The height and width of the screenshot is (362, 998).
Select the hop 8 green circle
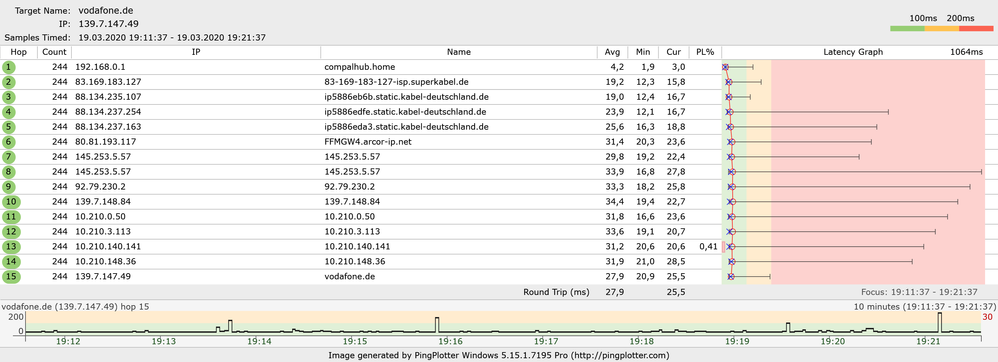tap(8, 172)
